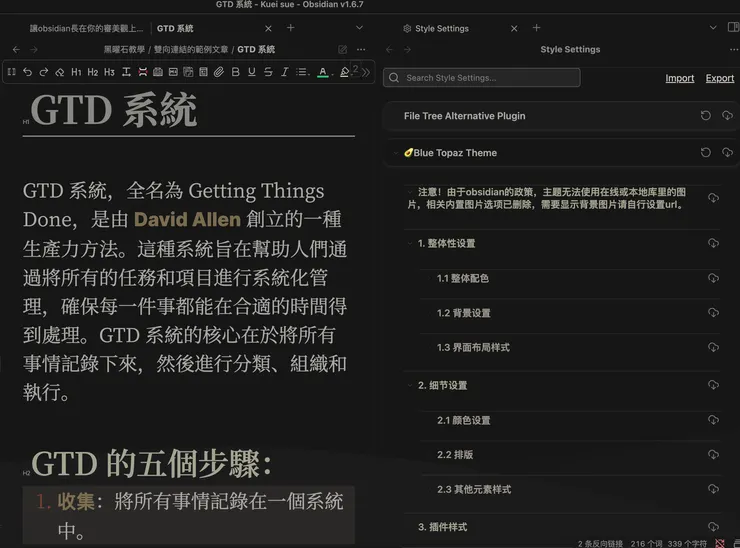
Task: Collapse the 1. 整体性设置 section
Action: pyautogui.click(x=410, y=243)
